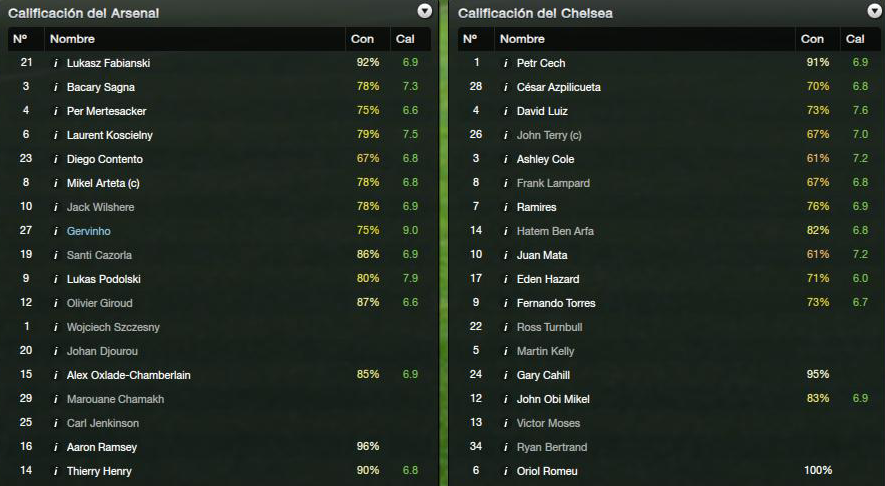
Task: Click info icon next to Olivier Giroud
Action: (55, 303)
